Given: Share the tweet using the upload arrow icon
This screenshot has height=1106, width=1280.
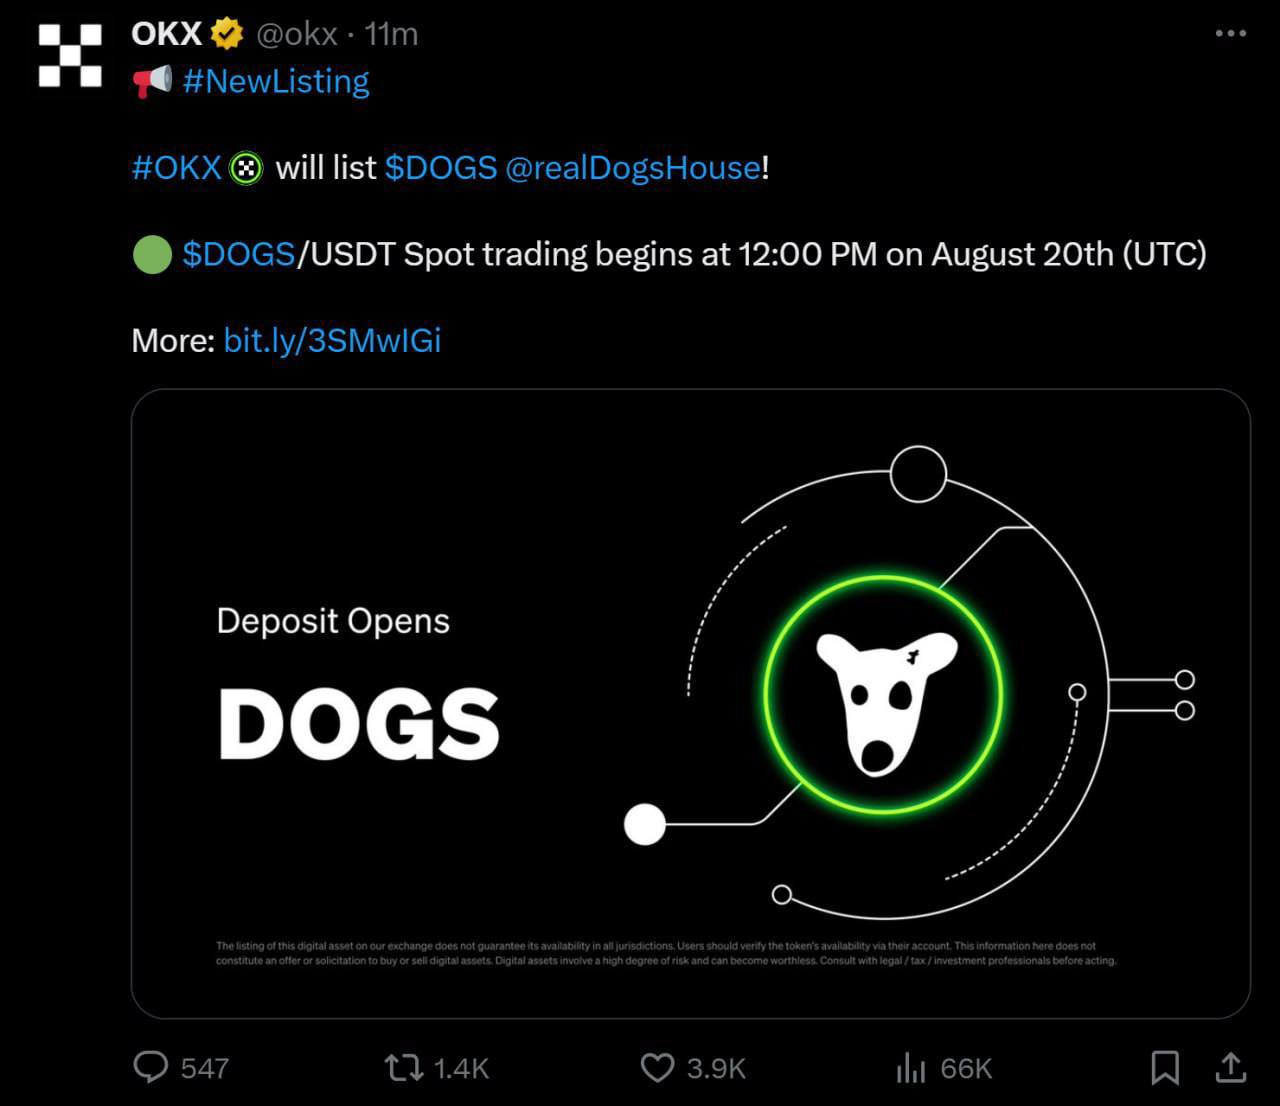Looking at the screenshot, I should click(x=1230, y=1067).
